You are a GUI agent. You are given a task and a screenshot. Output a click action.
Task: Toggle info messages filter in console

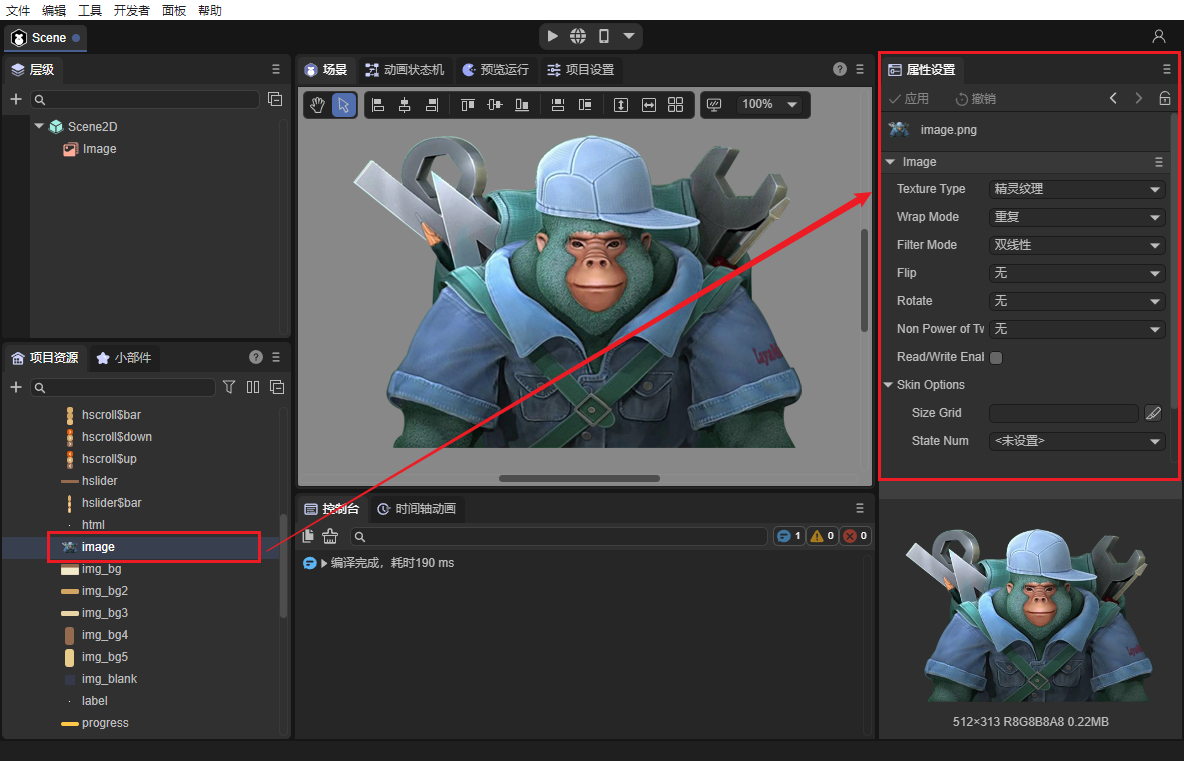tap(789, 536)
